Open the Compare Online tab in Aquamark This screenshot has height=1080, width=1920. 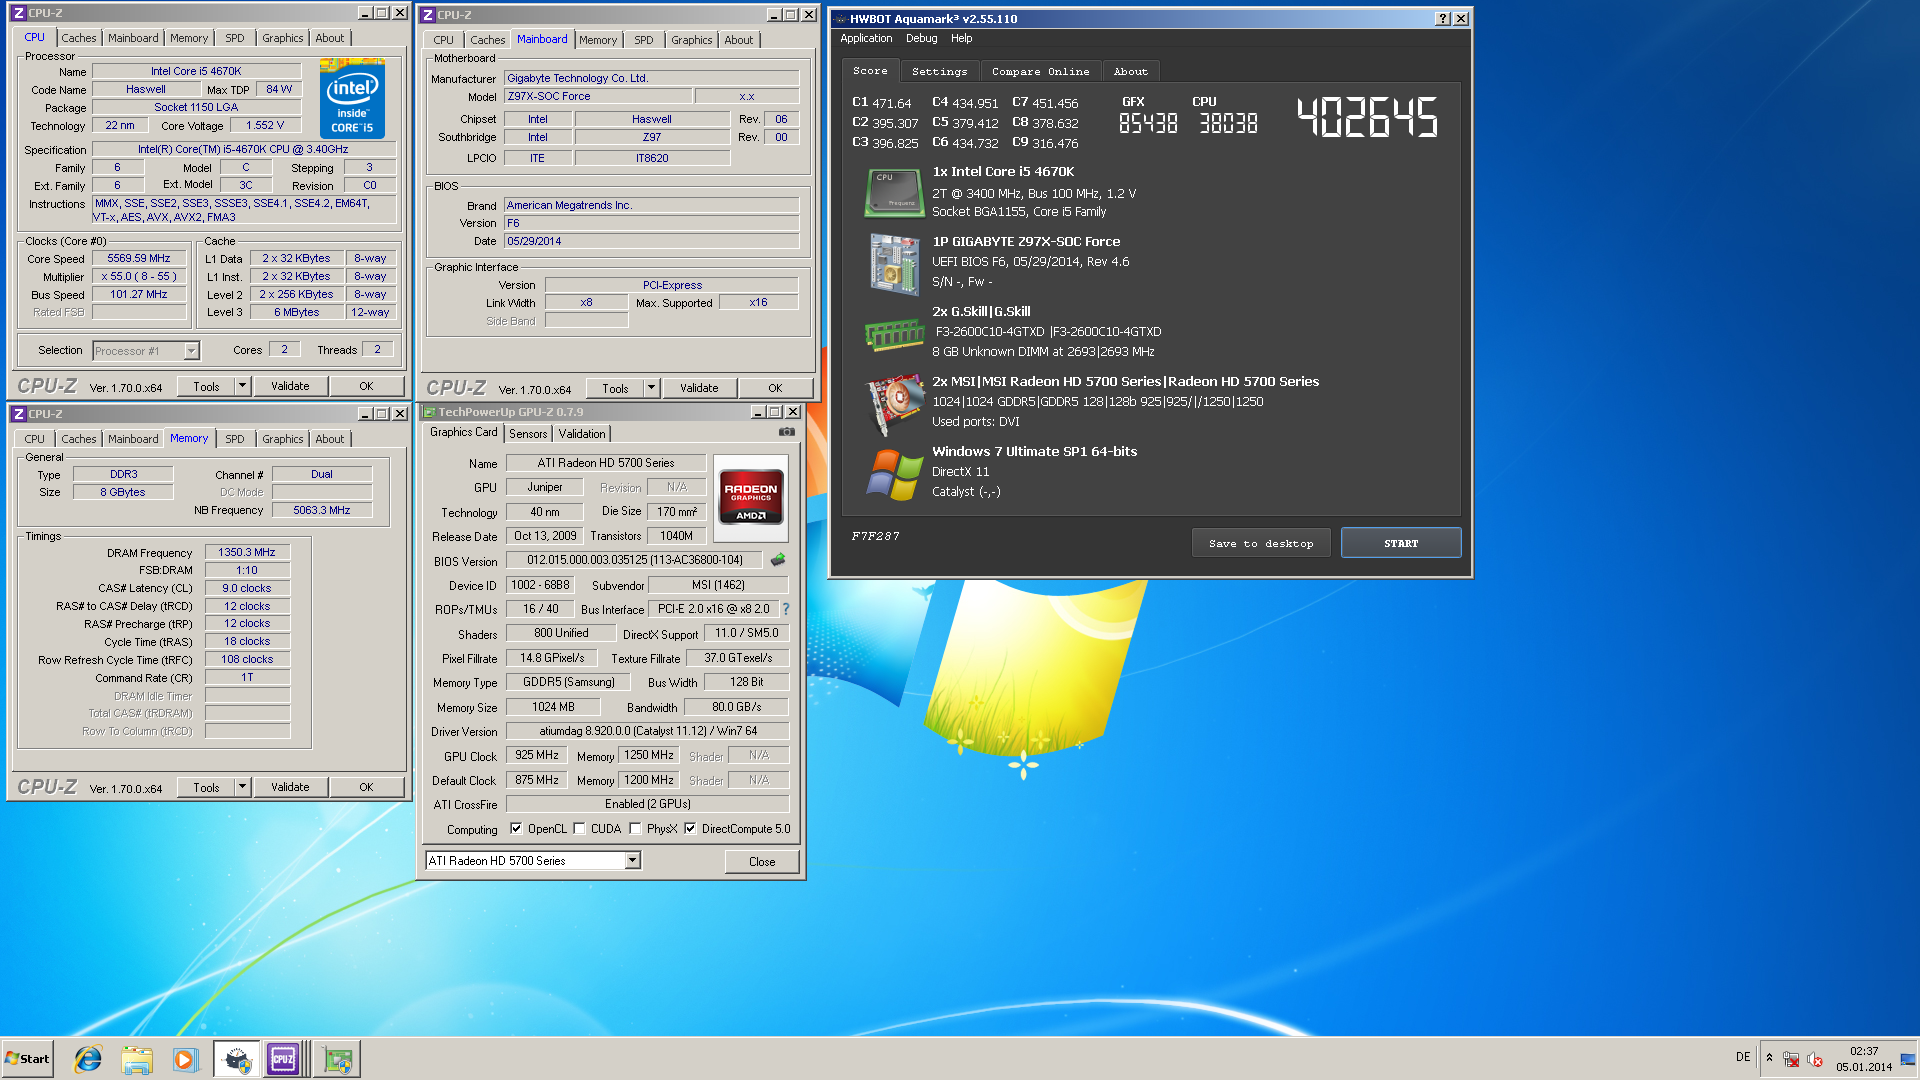1040,72
